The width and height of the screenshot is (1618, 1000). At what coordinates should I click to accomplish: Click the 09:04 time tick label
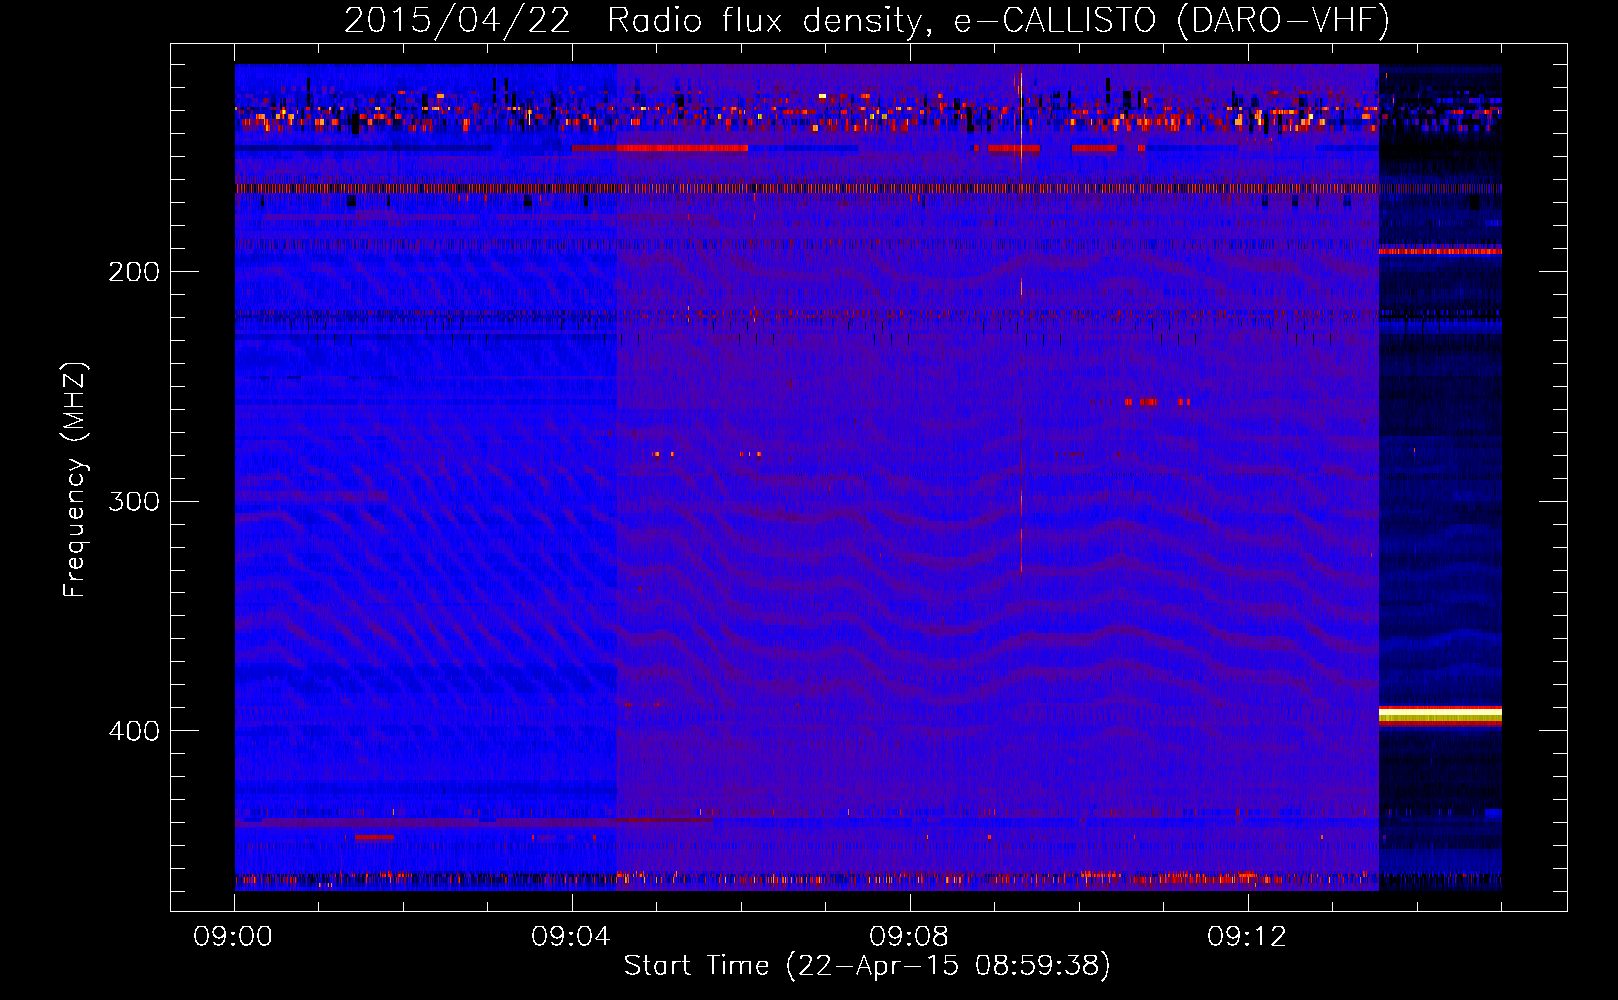(x=571, y=937)
